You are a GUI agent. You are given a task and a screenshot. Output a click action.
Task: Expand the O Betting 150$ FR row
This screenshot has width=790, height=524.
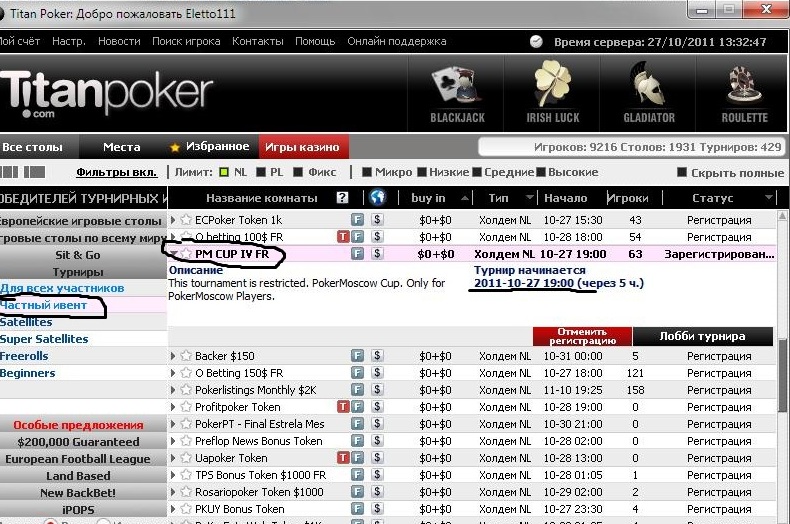173,373
